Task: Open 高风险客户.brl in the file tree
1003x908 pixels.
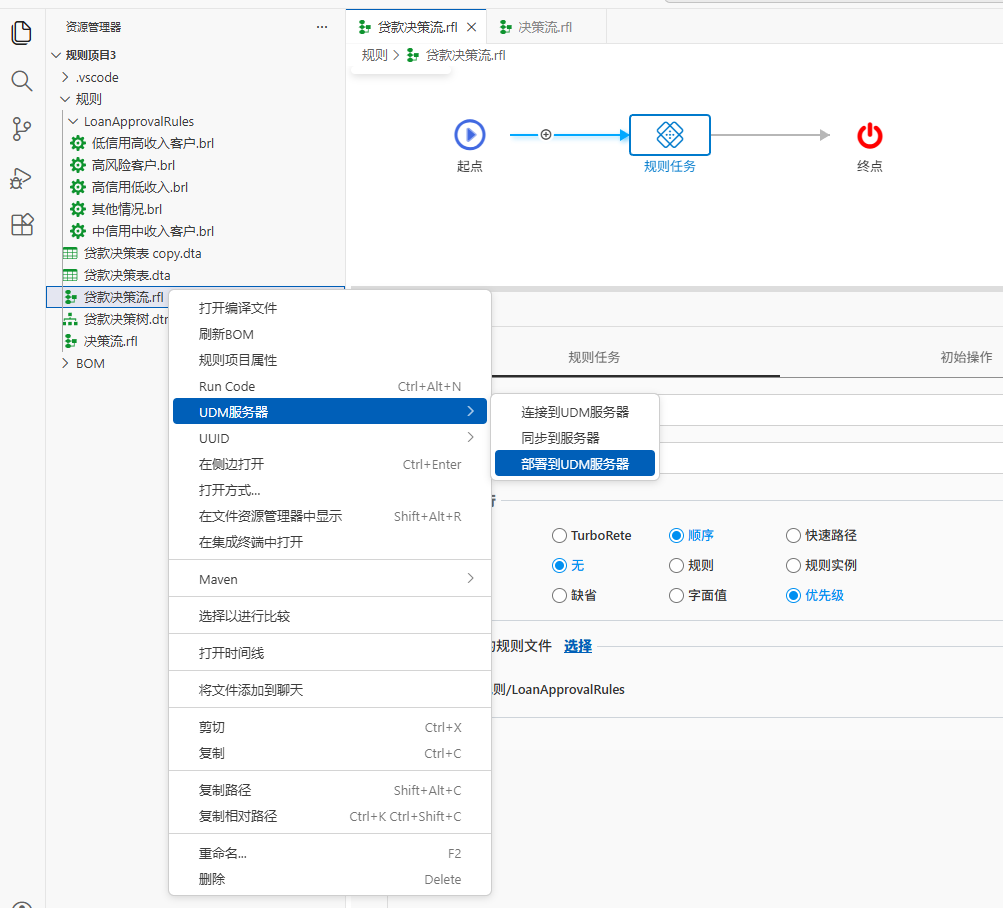Action: (x=133, y=165)
